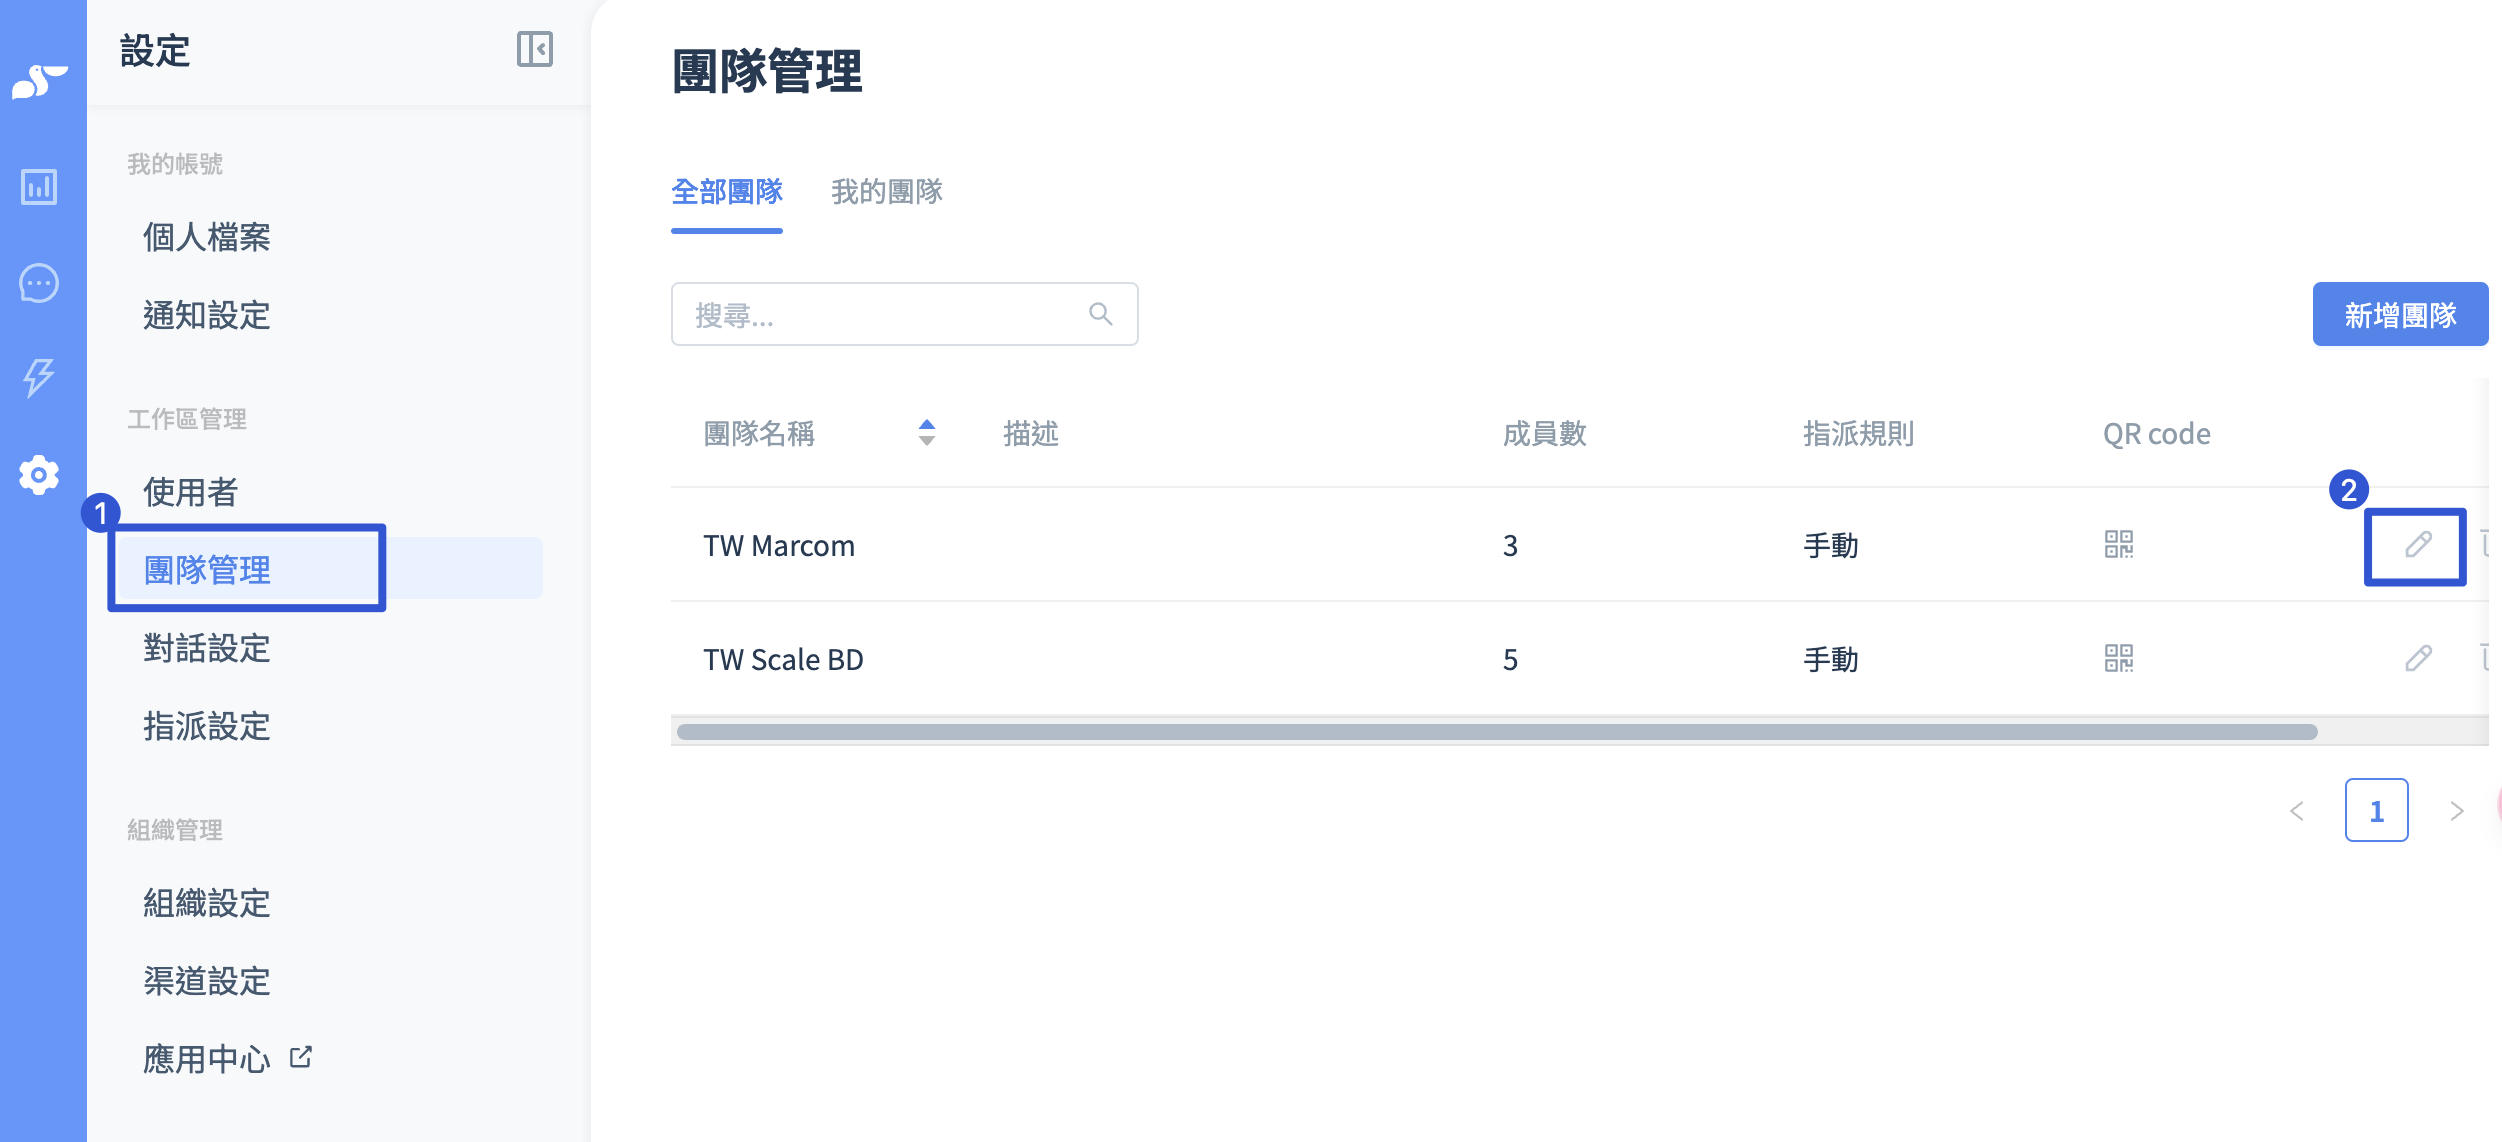Edit the TW Marcom team
The height and width of the screenshot is (1142, 2502).
tap(2418, 545)
